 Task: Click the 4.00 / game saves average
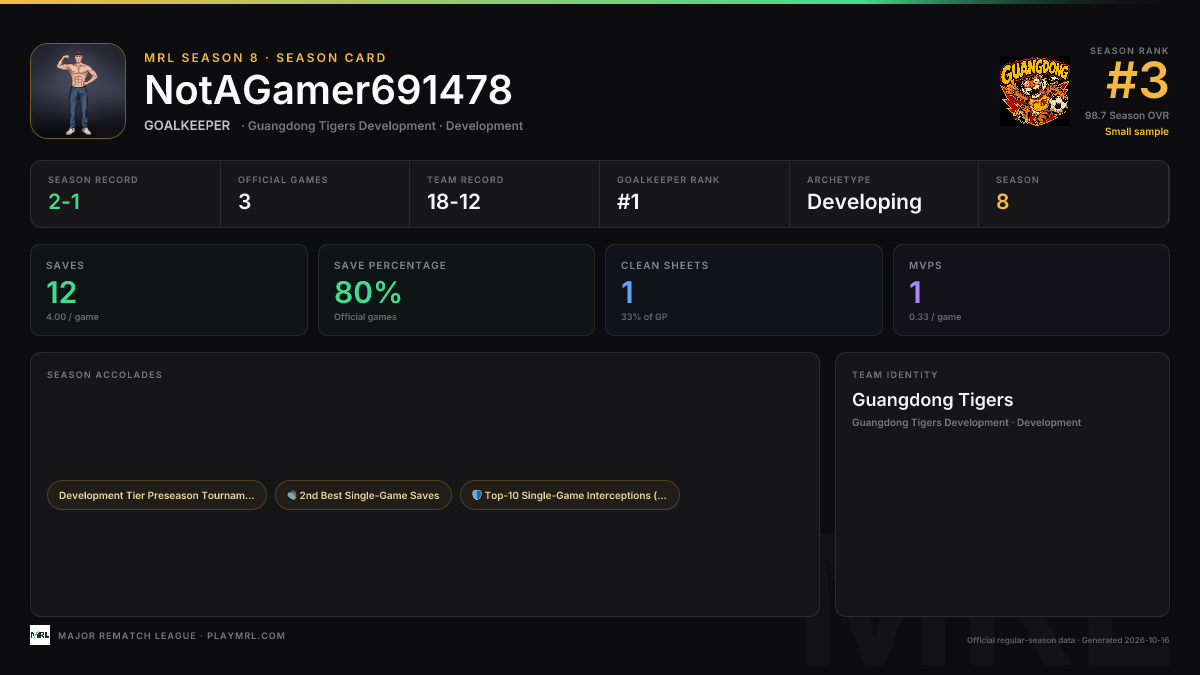pos(72,317)
